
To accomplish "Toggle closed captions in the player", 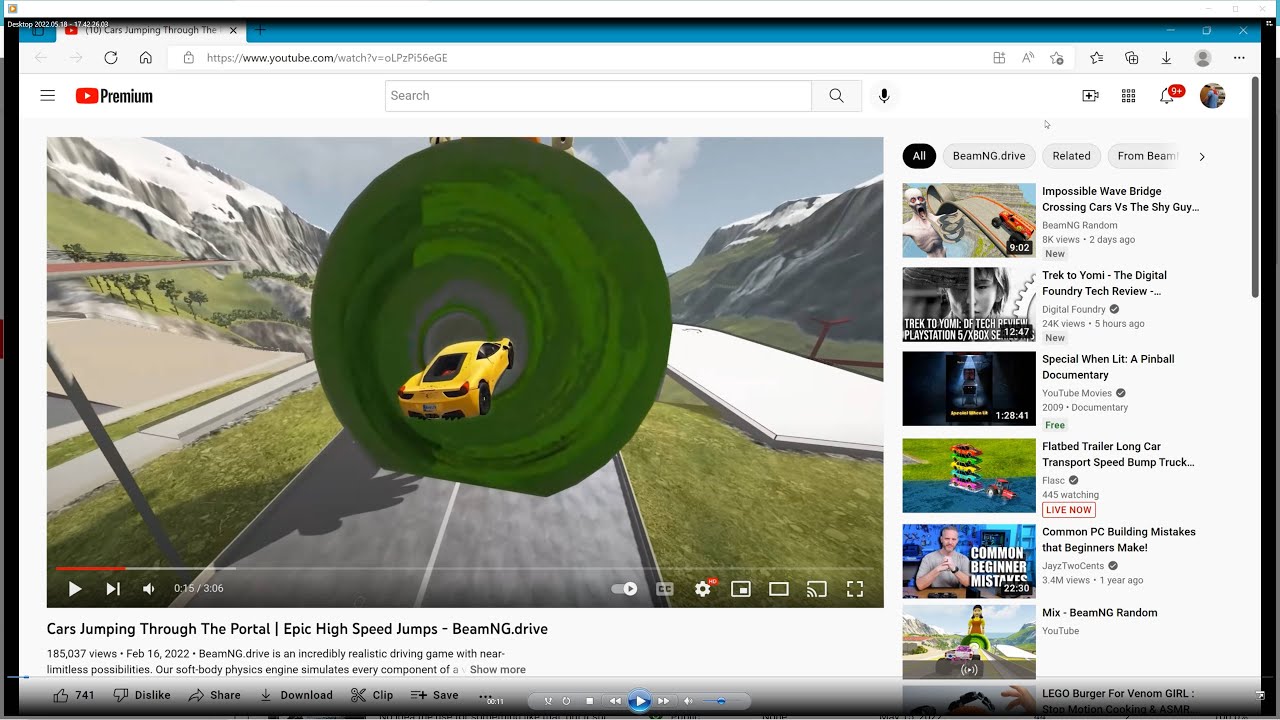I will click(664, 589).
